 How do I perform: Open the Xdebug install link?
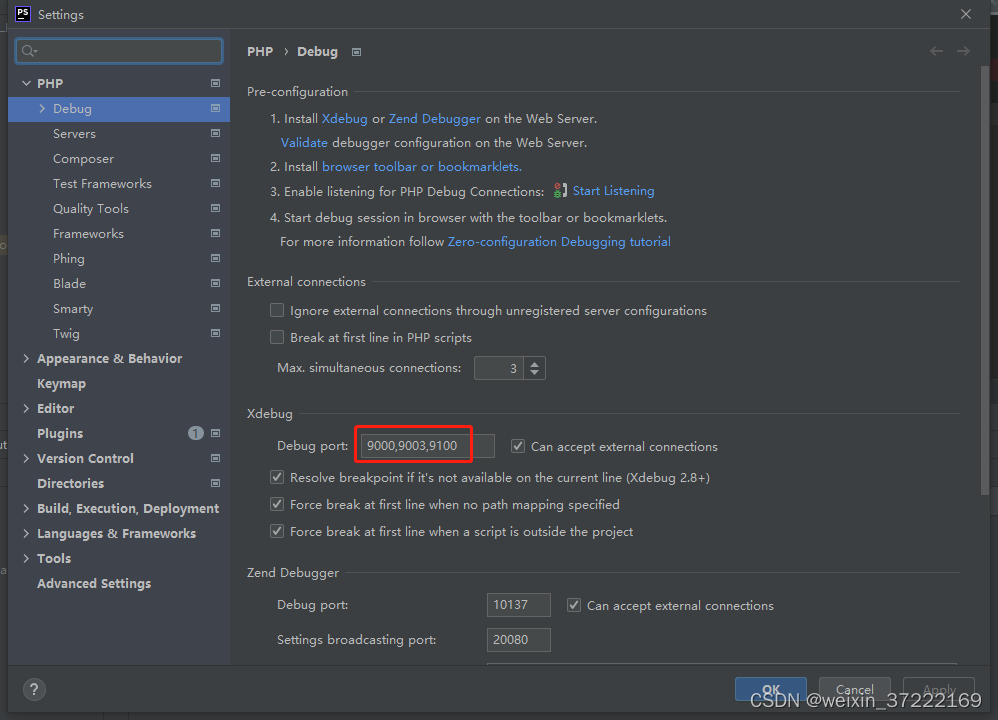[344, 118]
